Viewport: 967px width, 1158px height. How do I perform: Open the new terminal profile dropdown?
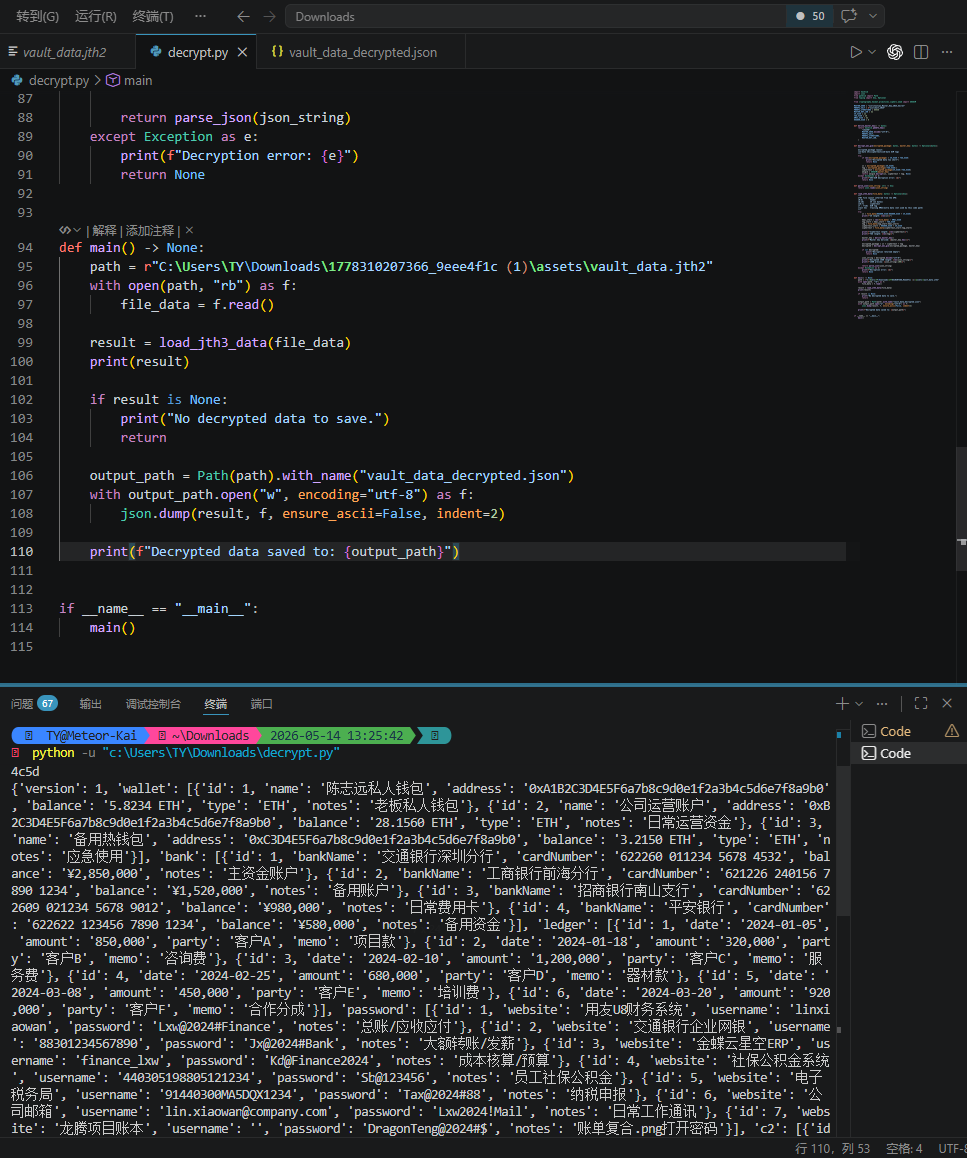point(859,704)
